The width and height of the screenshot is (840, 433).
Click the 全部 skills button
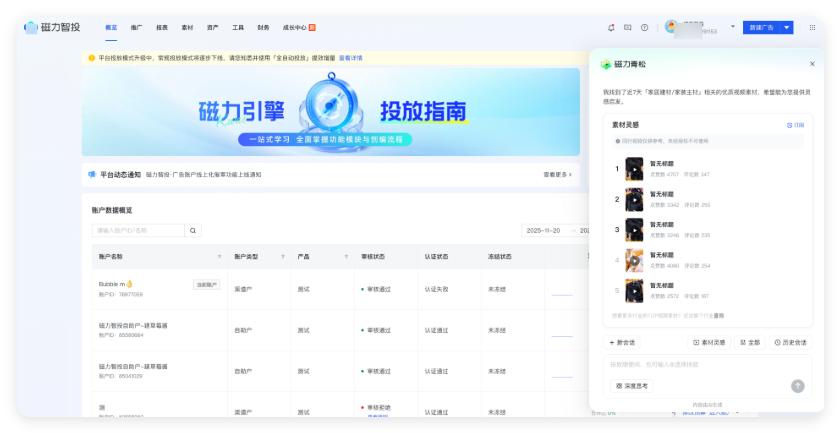pos(749,342)
